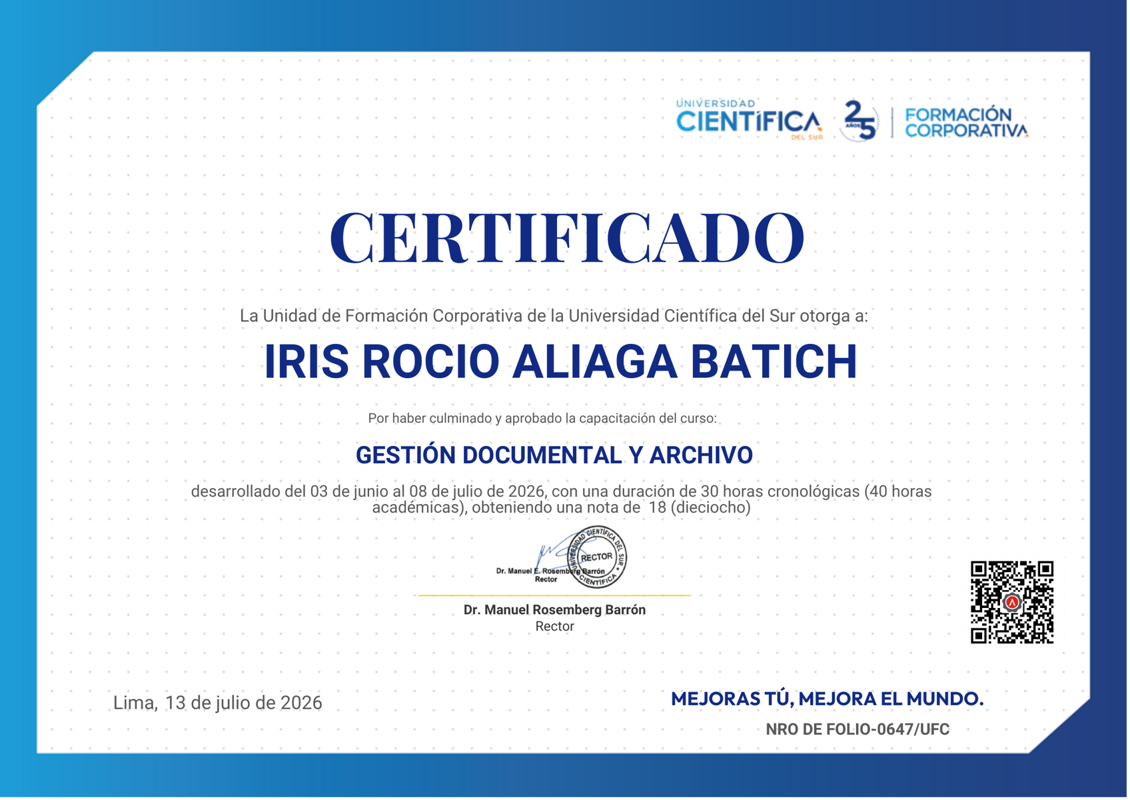Click the line 'desarrollado del 03 de junio'
This screenshot has height=800, width=1130.
tap(561, 492)
